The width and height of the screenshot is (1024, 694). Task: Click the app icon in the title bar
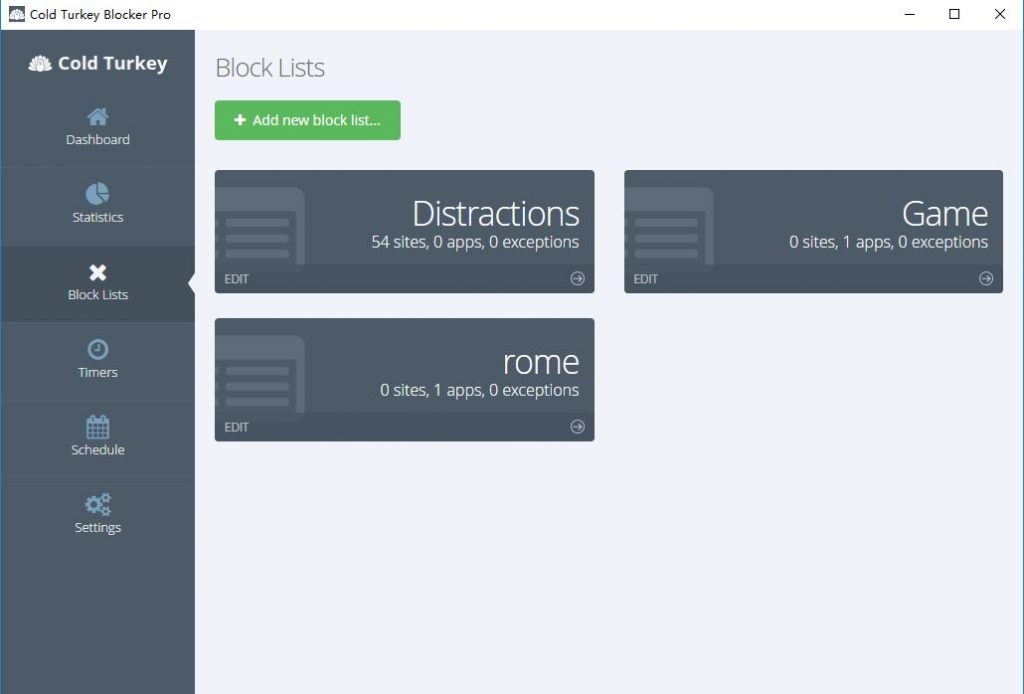click(x=16, y=14)
